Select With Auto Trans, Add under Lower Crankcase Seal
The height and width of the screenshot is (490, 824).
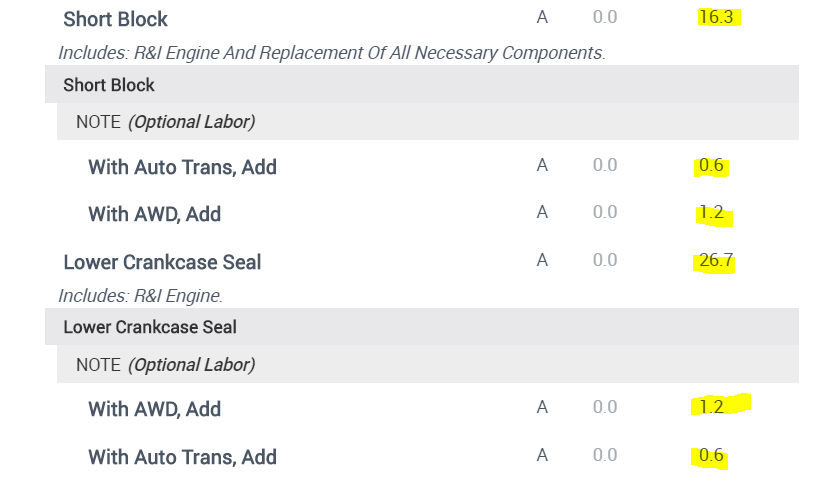click(182, 457)
